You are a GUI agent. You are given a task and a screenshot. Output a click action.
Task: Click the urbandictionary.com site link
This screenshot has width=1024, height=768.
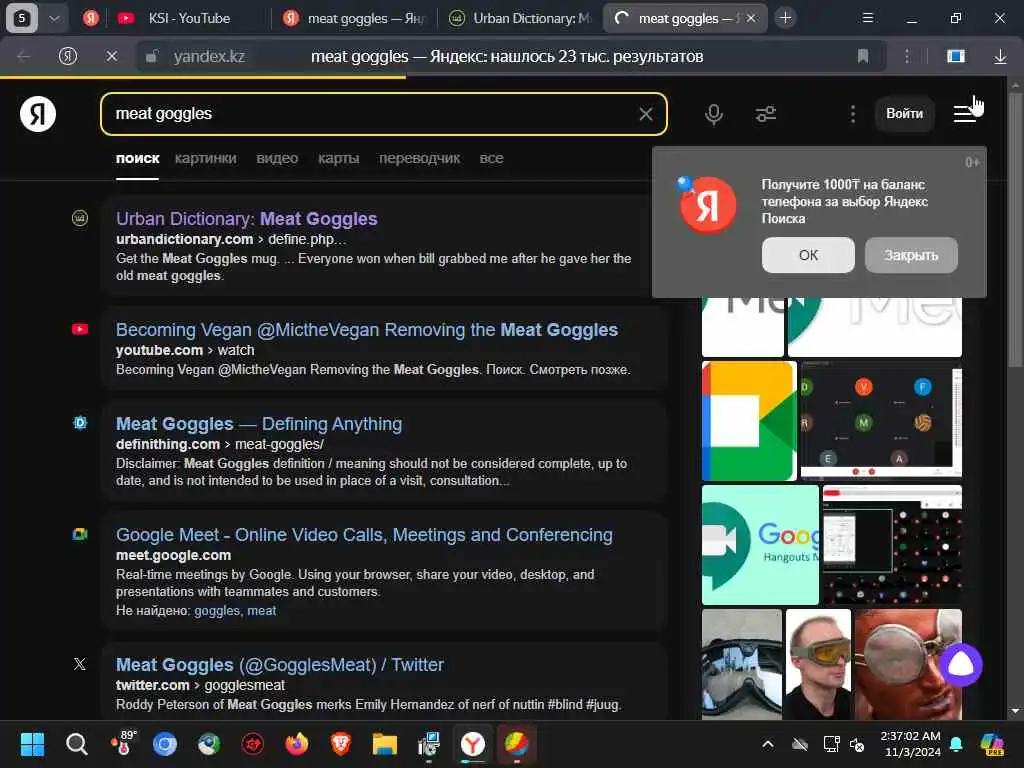click(184, 239)
